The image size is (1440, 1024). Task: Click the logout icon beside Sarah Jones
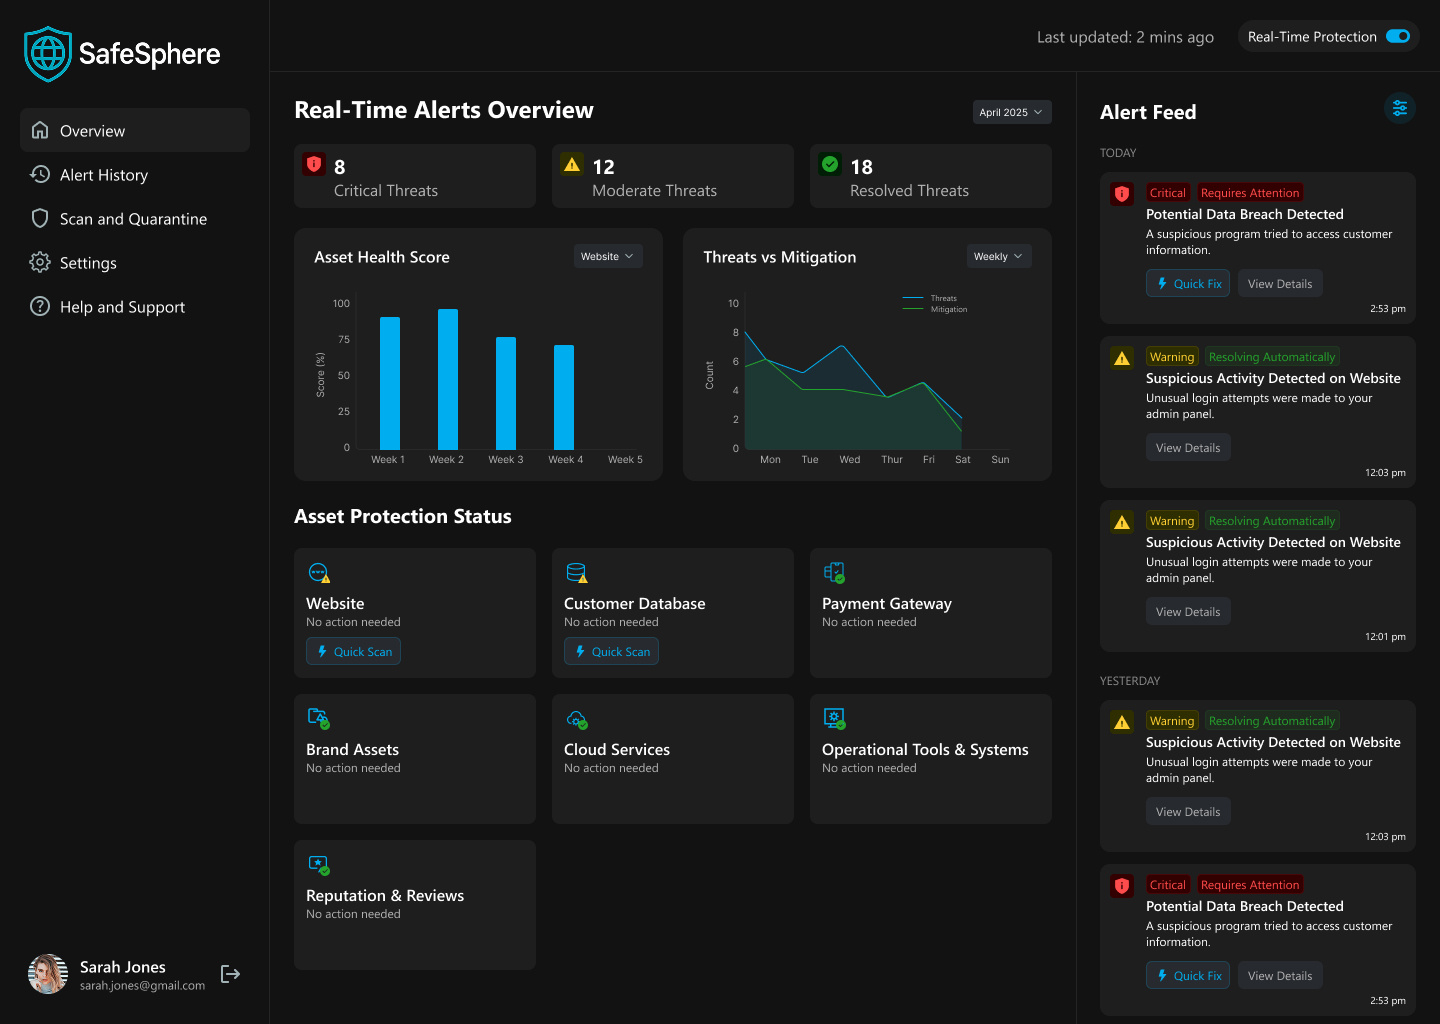point(230,974)
